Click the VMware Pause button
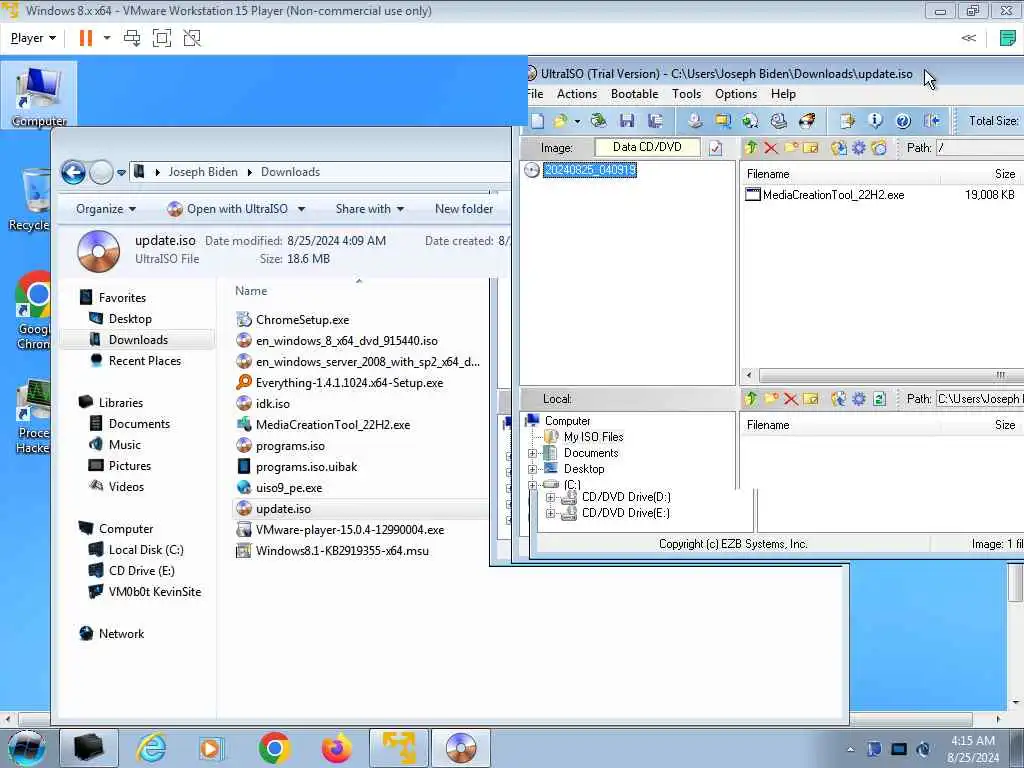1024x768 pixels. coord(86,38)
